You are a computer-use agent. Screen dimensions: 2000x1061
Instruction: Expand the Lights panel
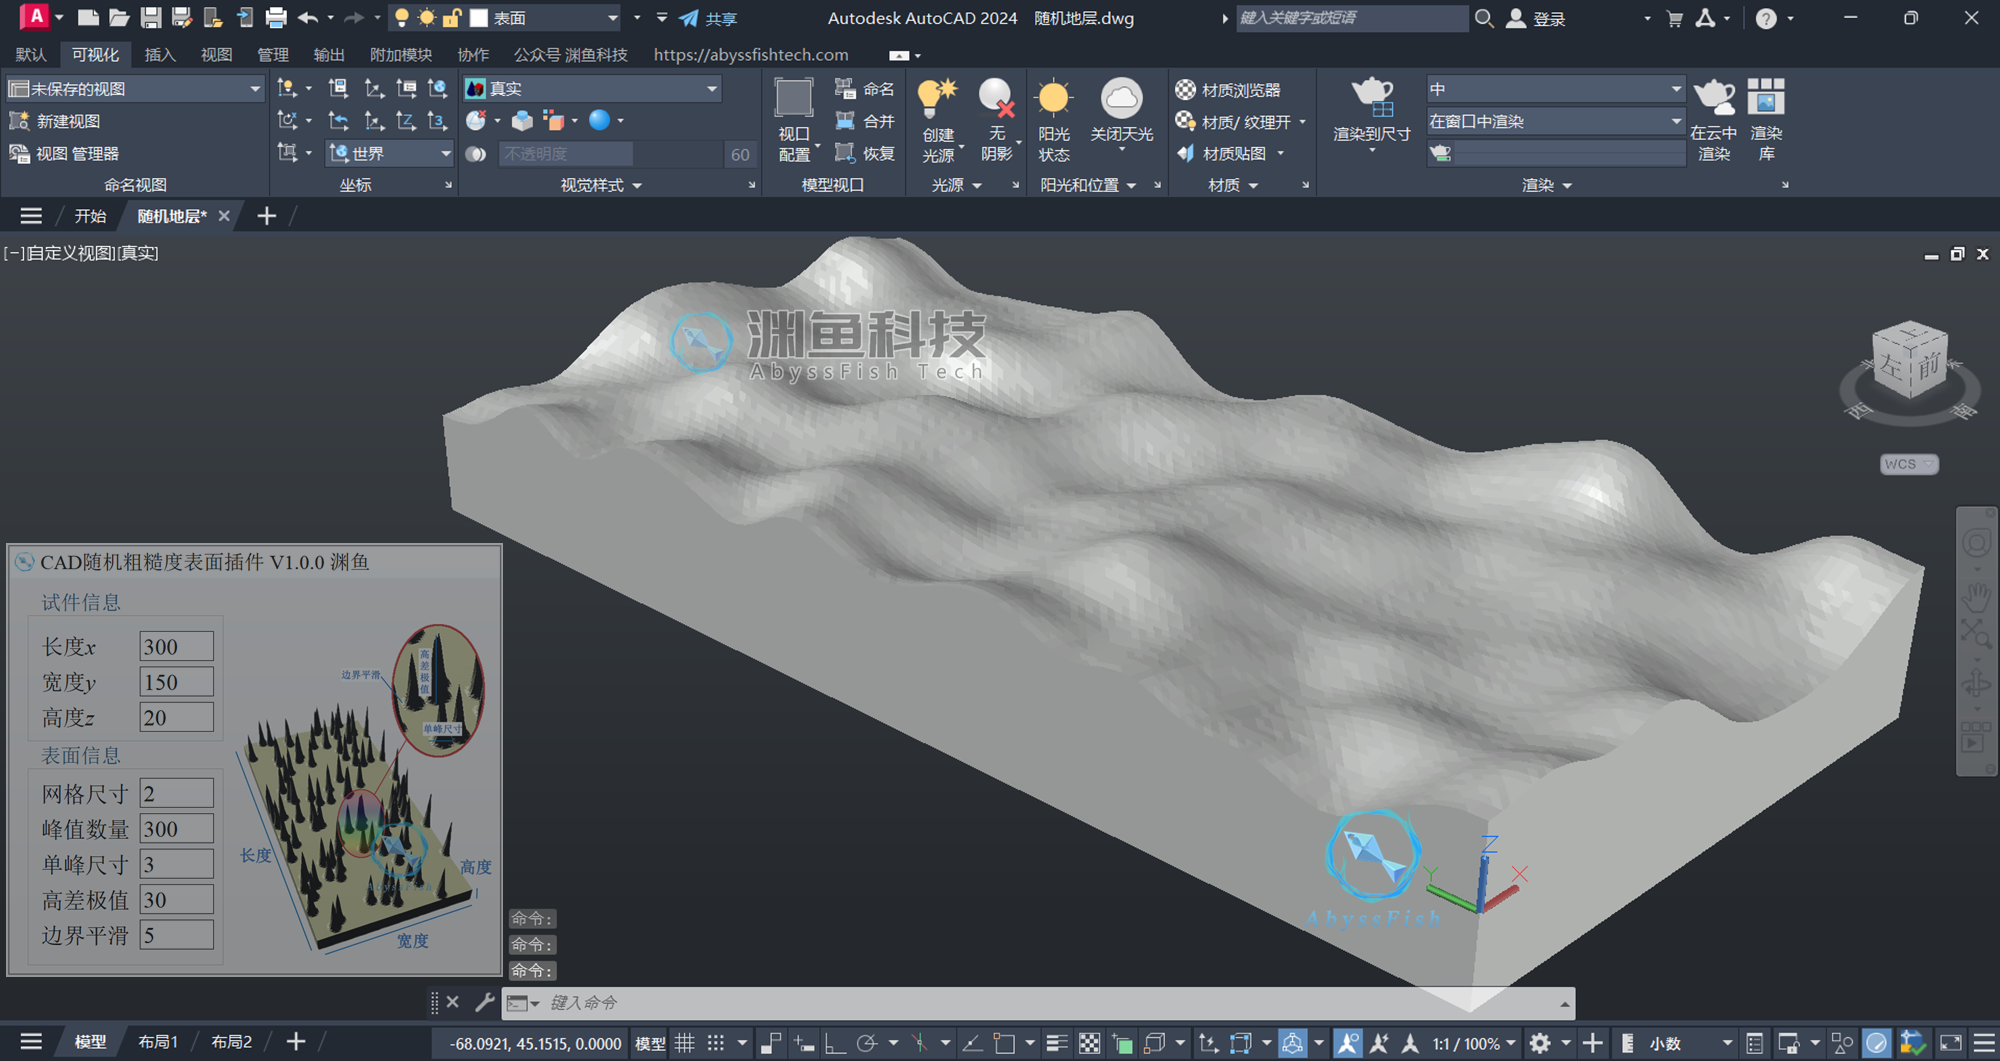click(957, 185)
